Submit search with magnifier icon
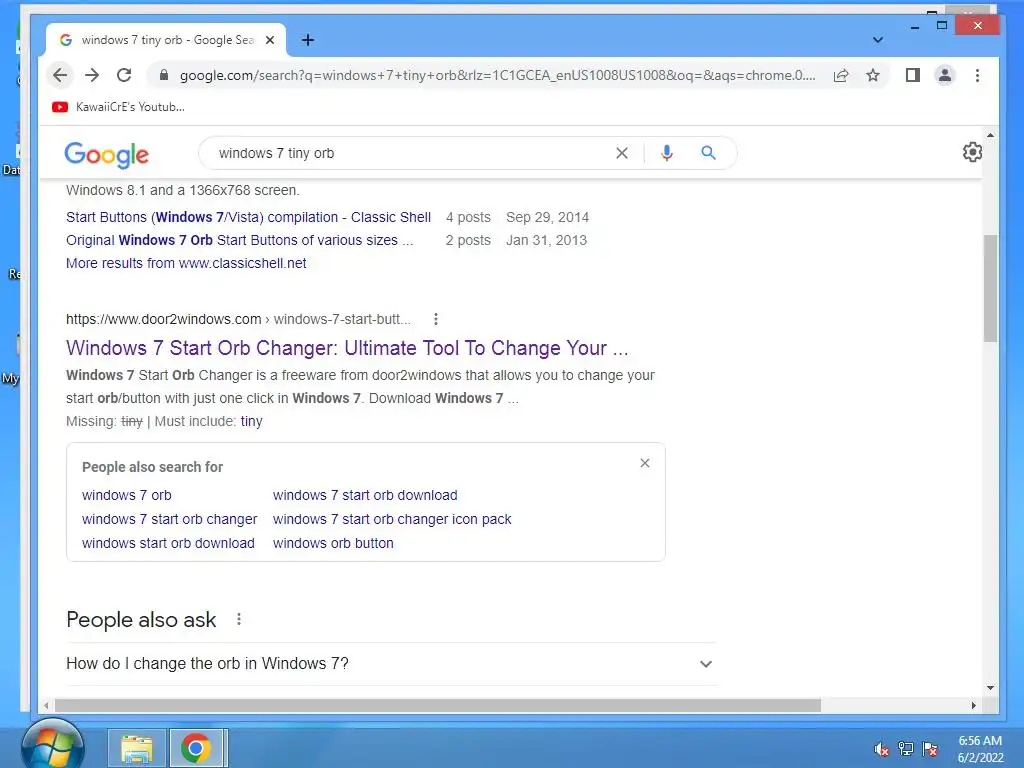The height and width of the screenshot is (768, 1024). tap(708, 153)
